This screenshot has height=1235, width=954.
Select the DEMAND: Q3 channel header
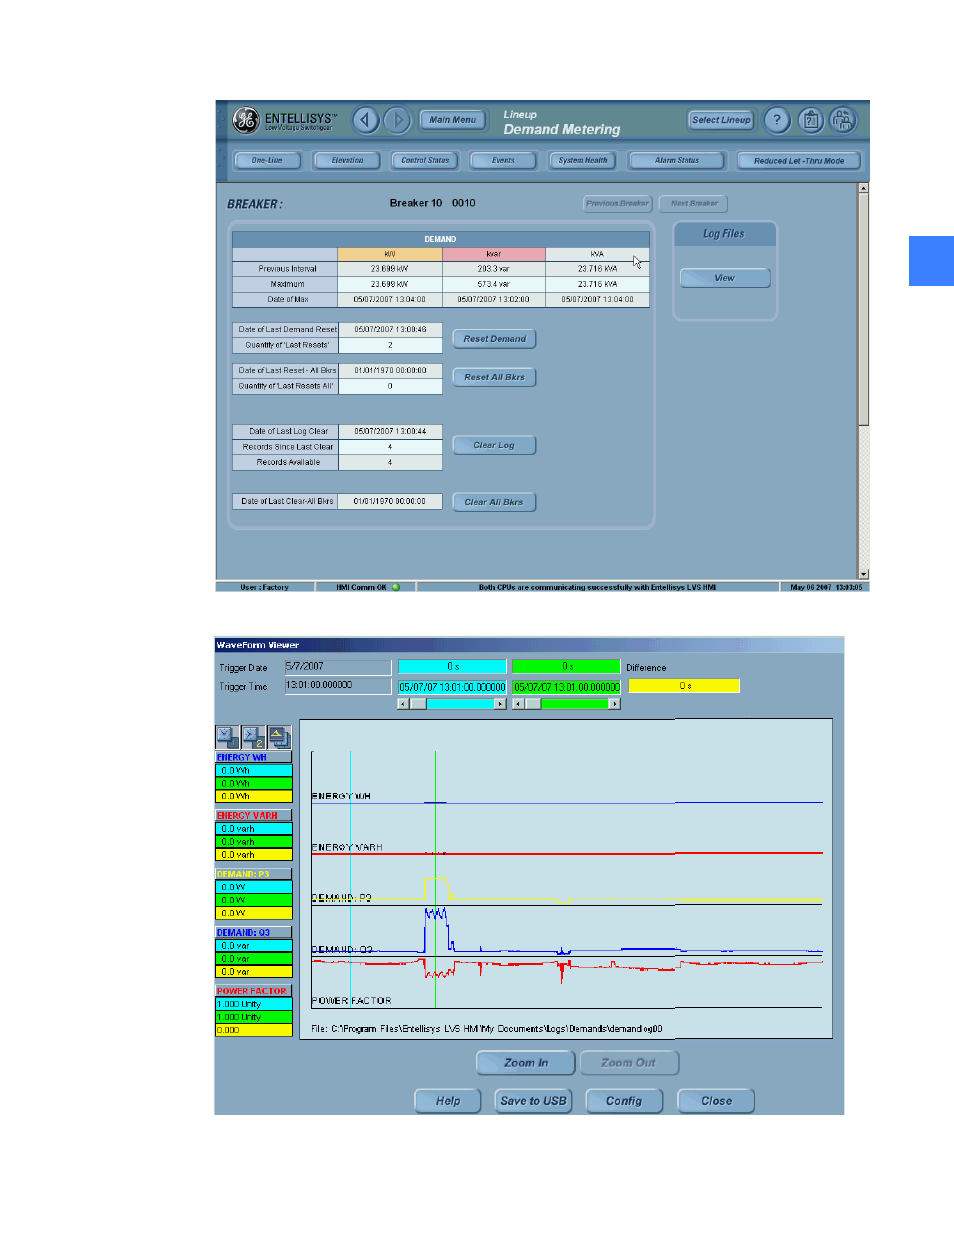click(x=254, y=933)
